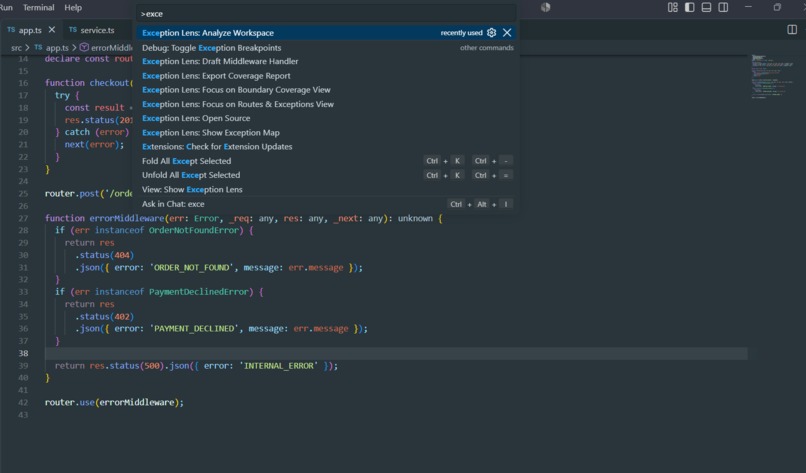Remove Analyze Workspace from recently used

coord(507,32)
